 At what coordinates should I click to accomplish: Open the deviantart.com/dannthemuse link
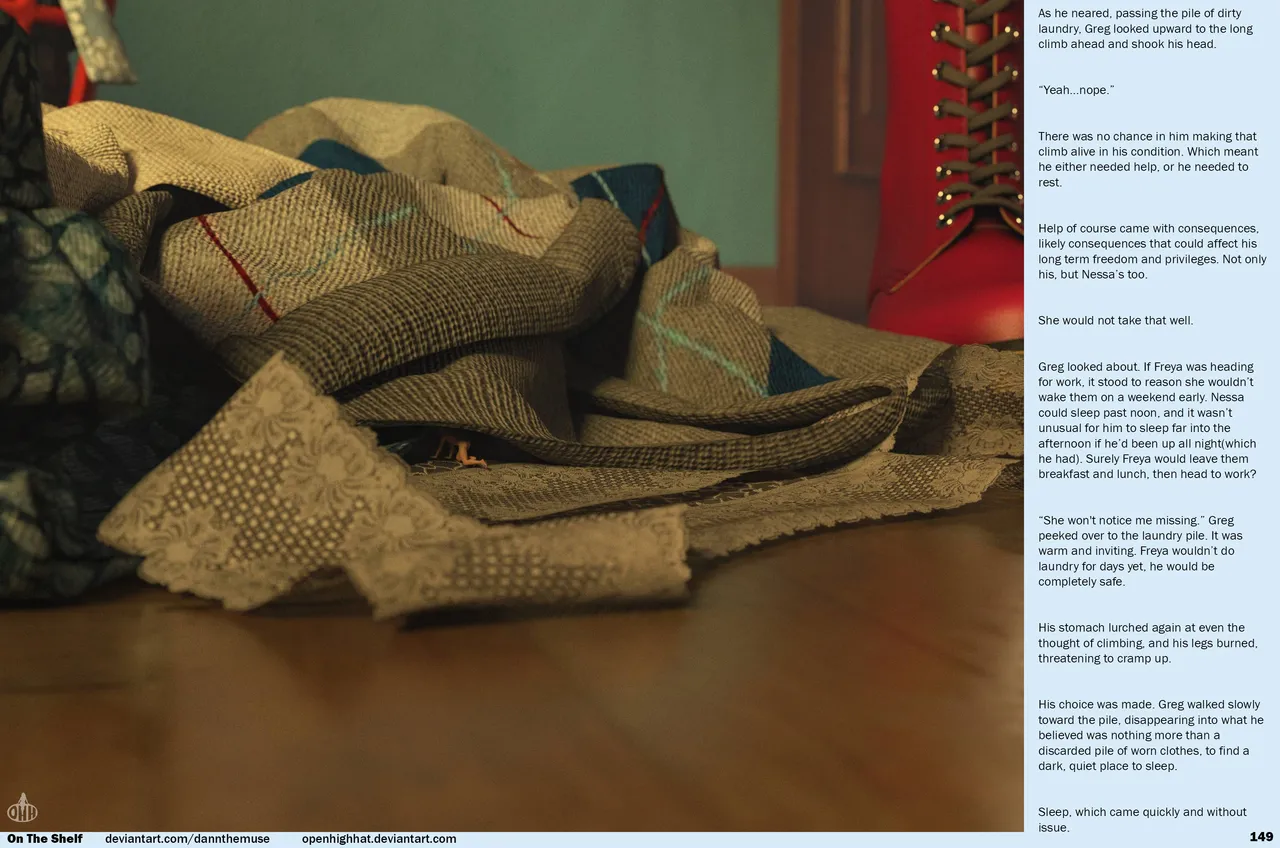click(187, 839)
